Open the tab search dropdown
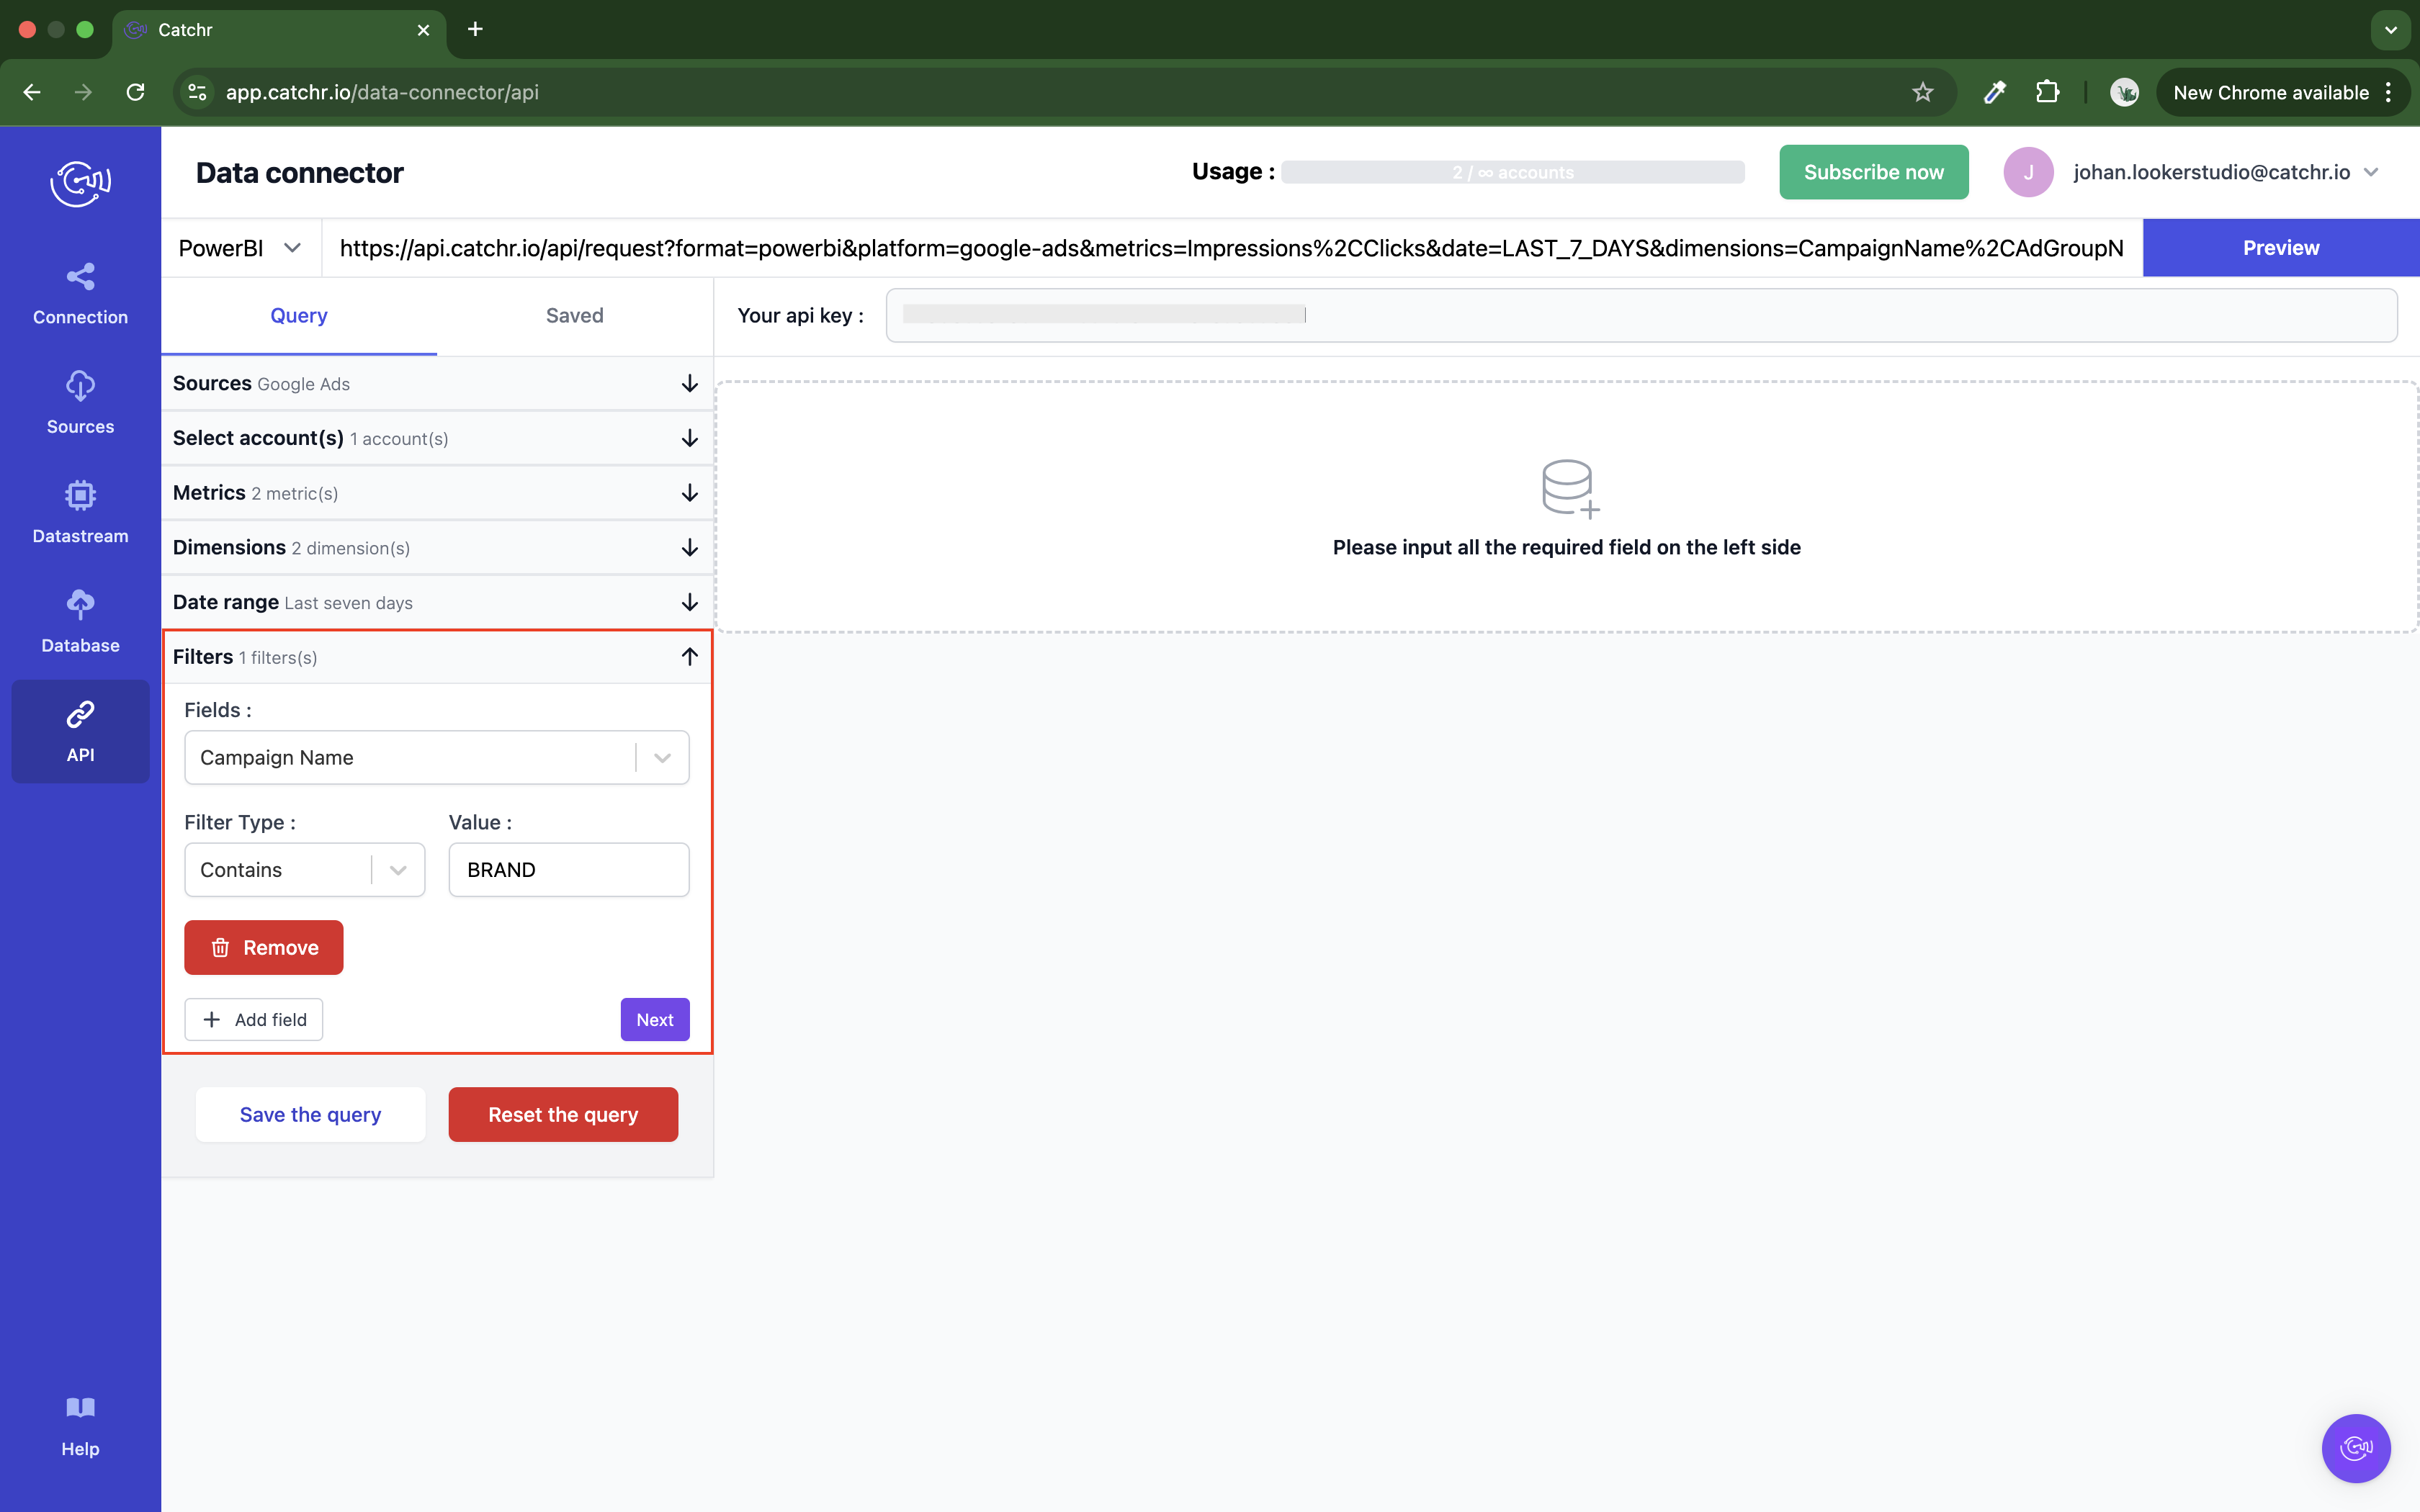The height and width of the screenshot is (1512, 2420). [x=2390, y=30]
